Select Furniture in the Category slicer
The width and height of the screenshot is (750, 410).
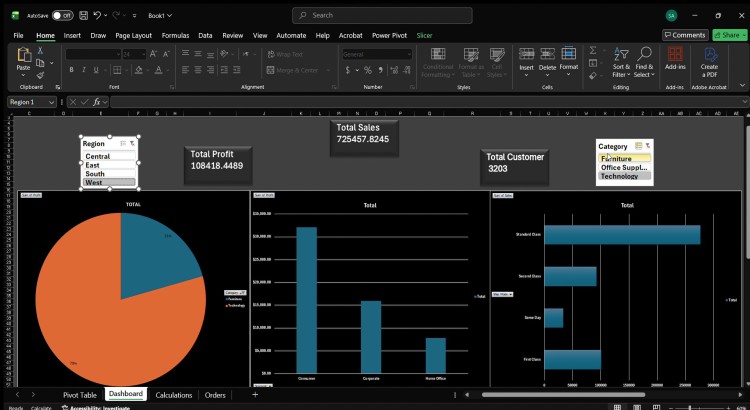tap(624, 158)
